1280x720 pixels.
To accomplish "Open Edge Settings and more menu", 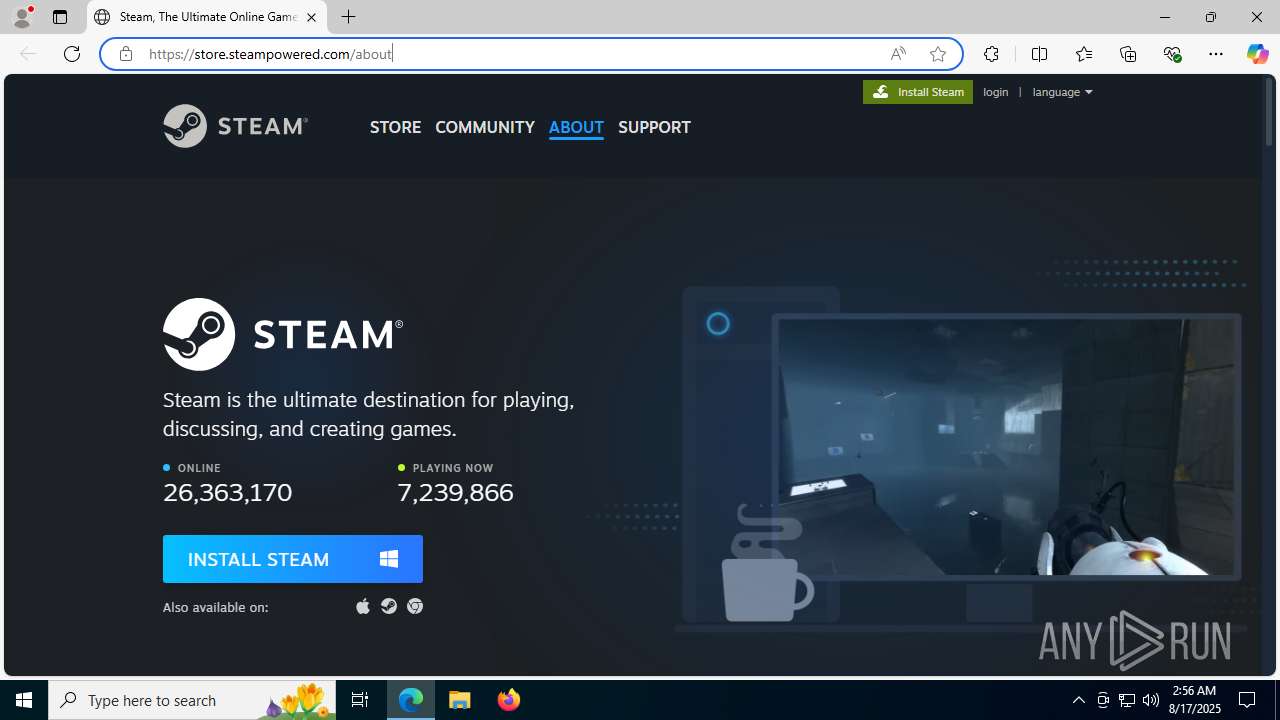I will click(x=1216, y=54).
